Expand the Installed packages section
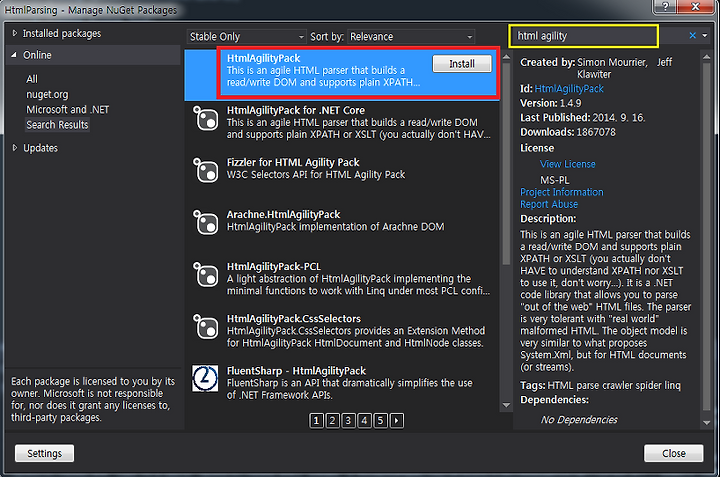720x477 pixels. pyautogui.click(x=15, y=33)
